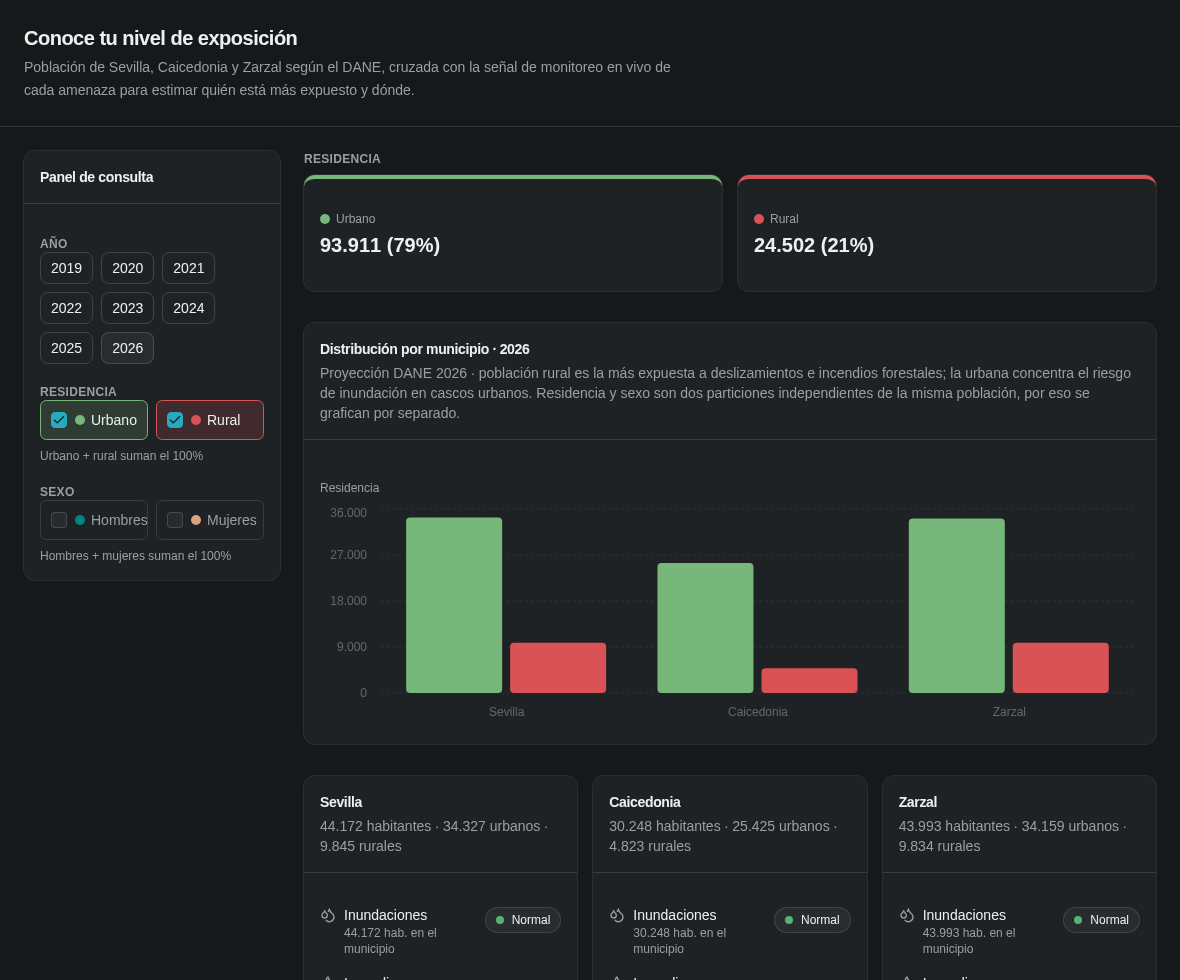Click "Distribución por municipio · 2026" heading
The image size is (1180, 980).
[x=424, y=349]
